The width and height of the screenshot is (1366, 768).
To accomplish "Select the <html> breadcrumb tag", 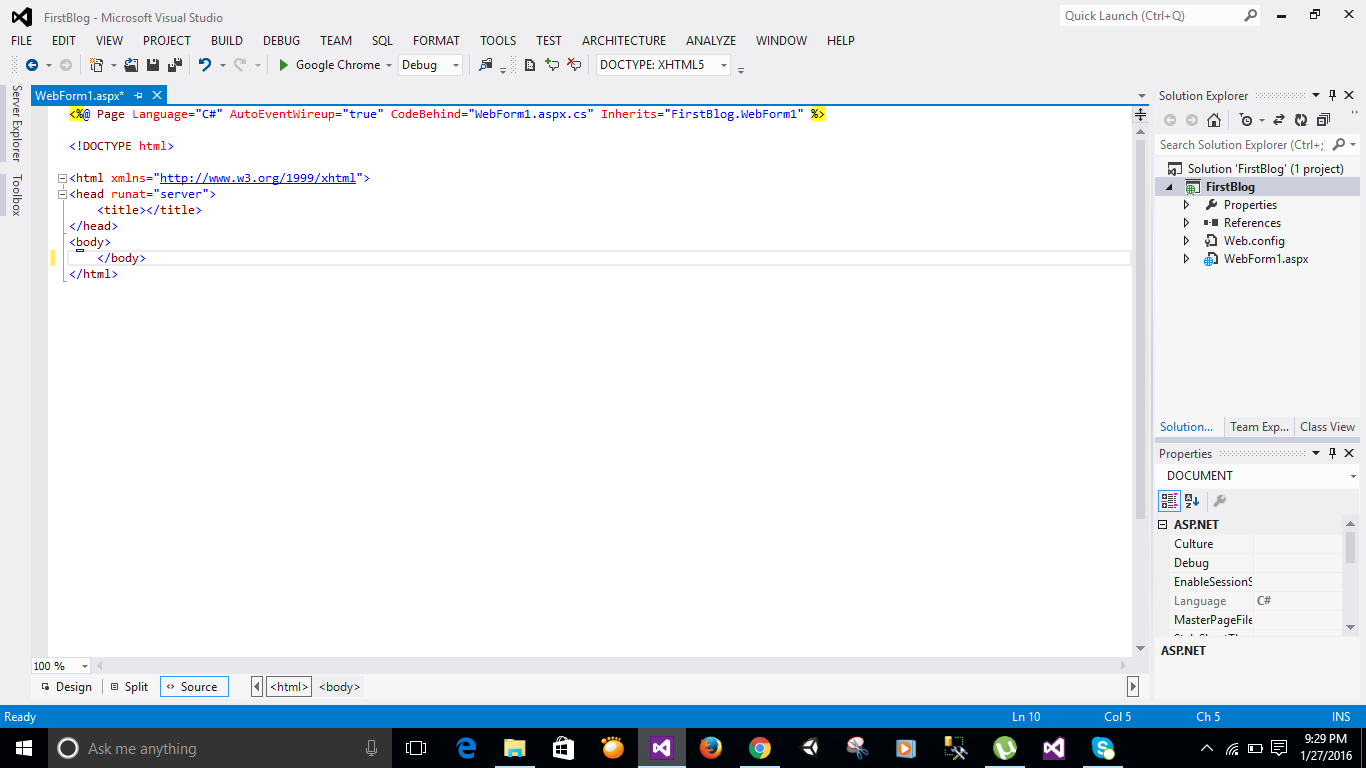I will coord(289,687).
